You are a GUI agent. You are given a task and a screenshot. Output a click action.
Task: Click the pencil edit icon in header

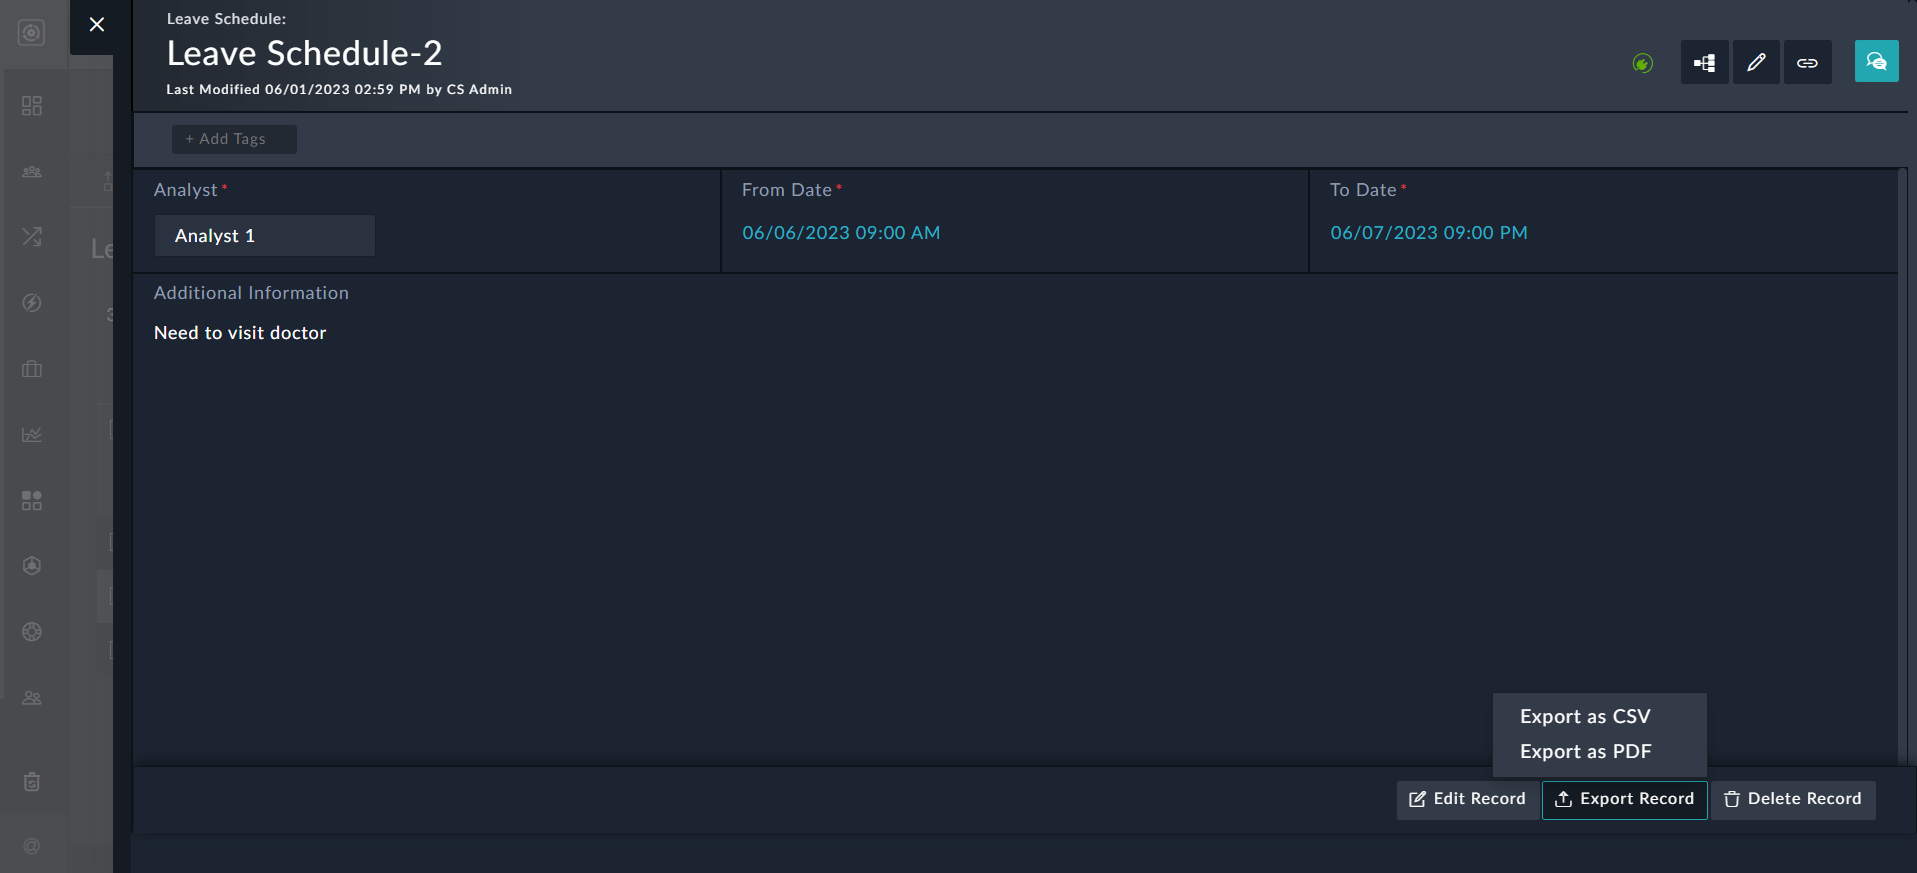[x=1756, y=63]
